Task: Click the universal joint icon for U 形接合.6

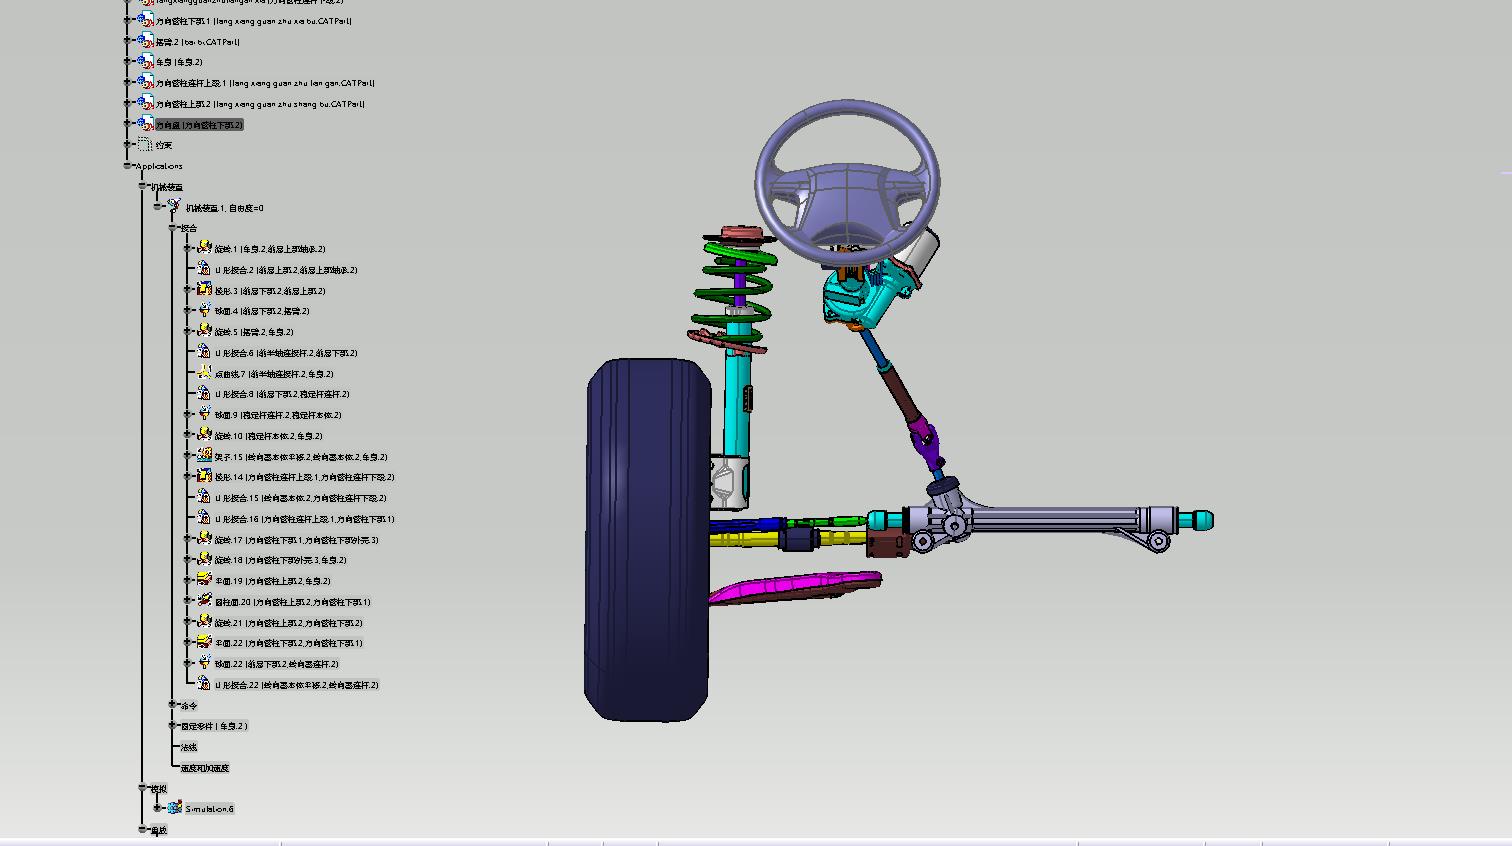Action: 204,352
